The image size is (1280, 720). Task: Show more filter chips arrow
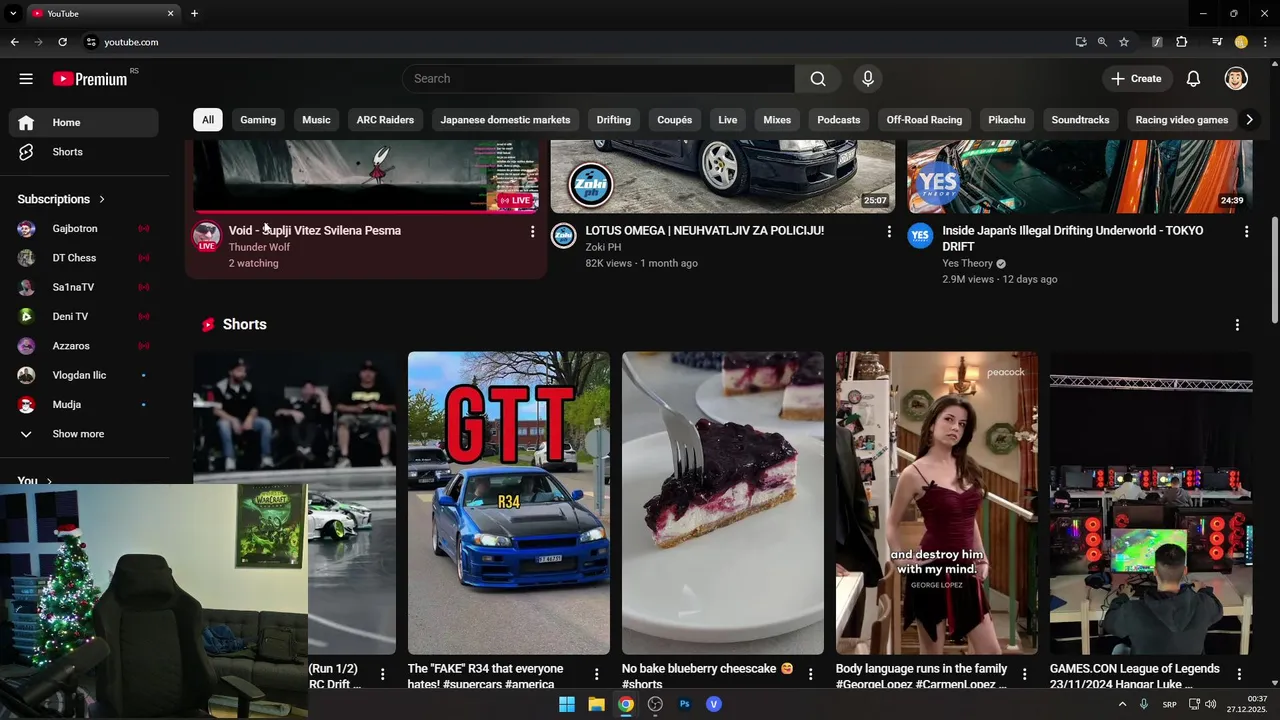tap(1249, 120)
